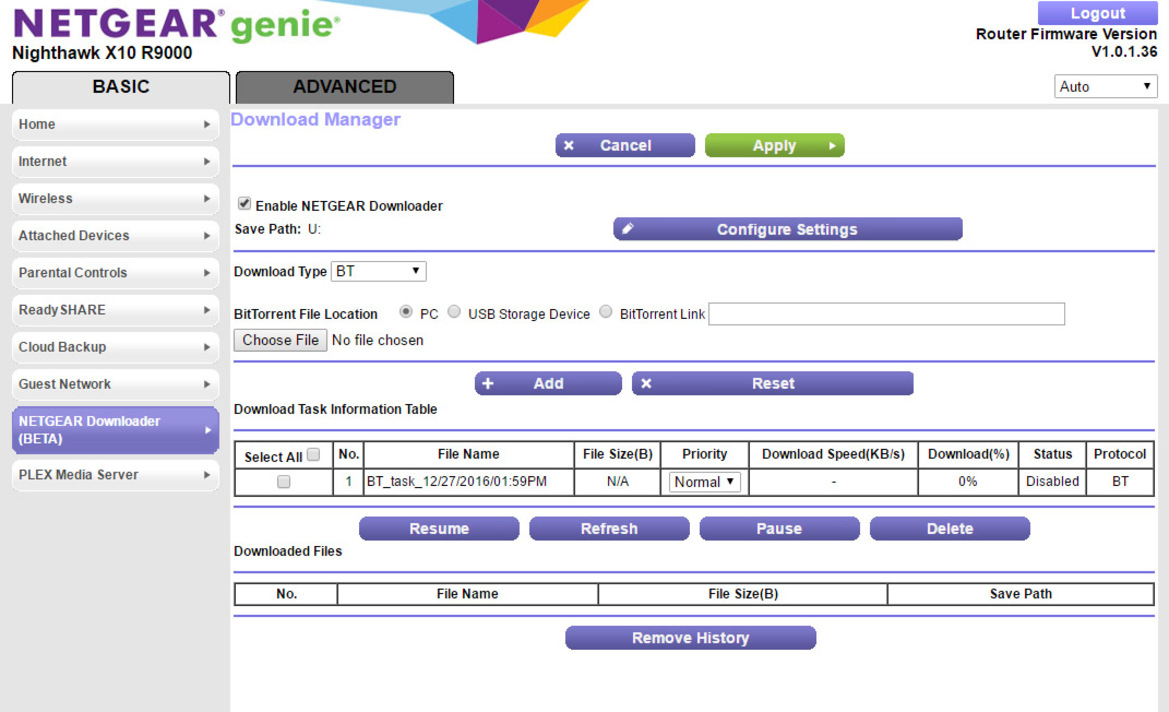Click the Download Speed(KB/s) column header
1169x712 pixels.
click(x=834, y=454)
